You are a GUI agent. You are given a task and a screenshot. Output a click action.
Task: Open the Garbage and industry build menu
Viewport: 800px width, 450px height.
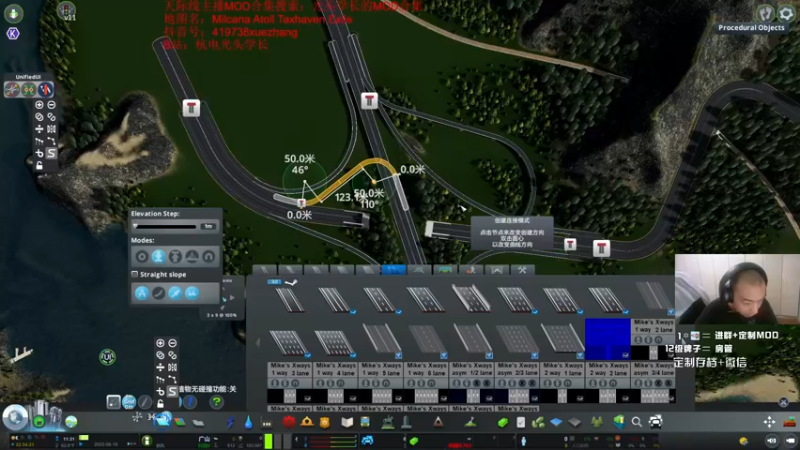point(267,422)
